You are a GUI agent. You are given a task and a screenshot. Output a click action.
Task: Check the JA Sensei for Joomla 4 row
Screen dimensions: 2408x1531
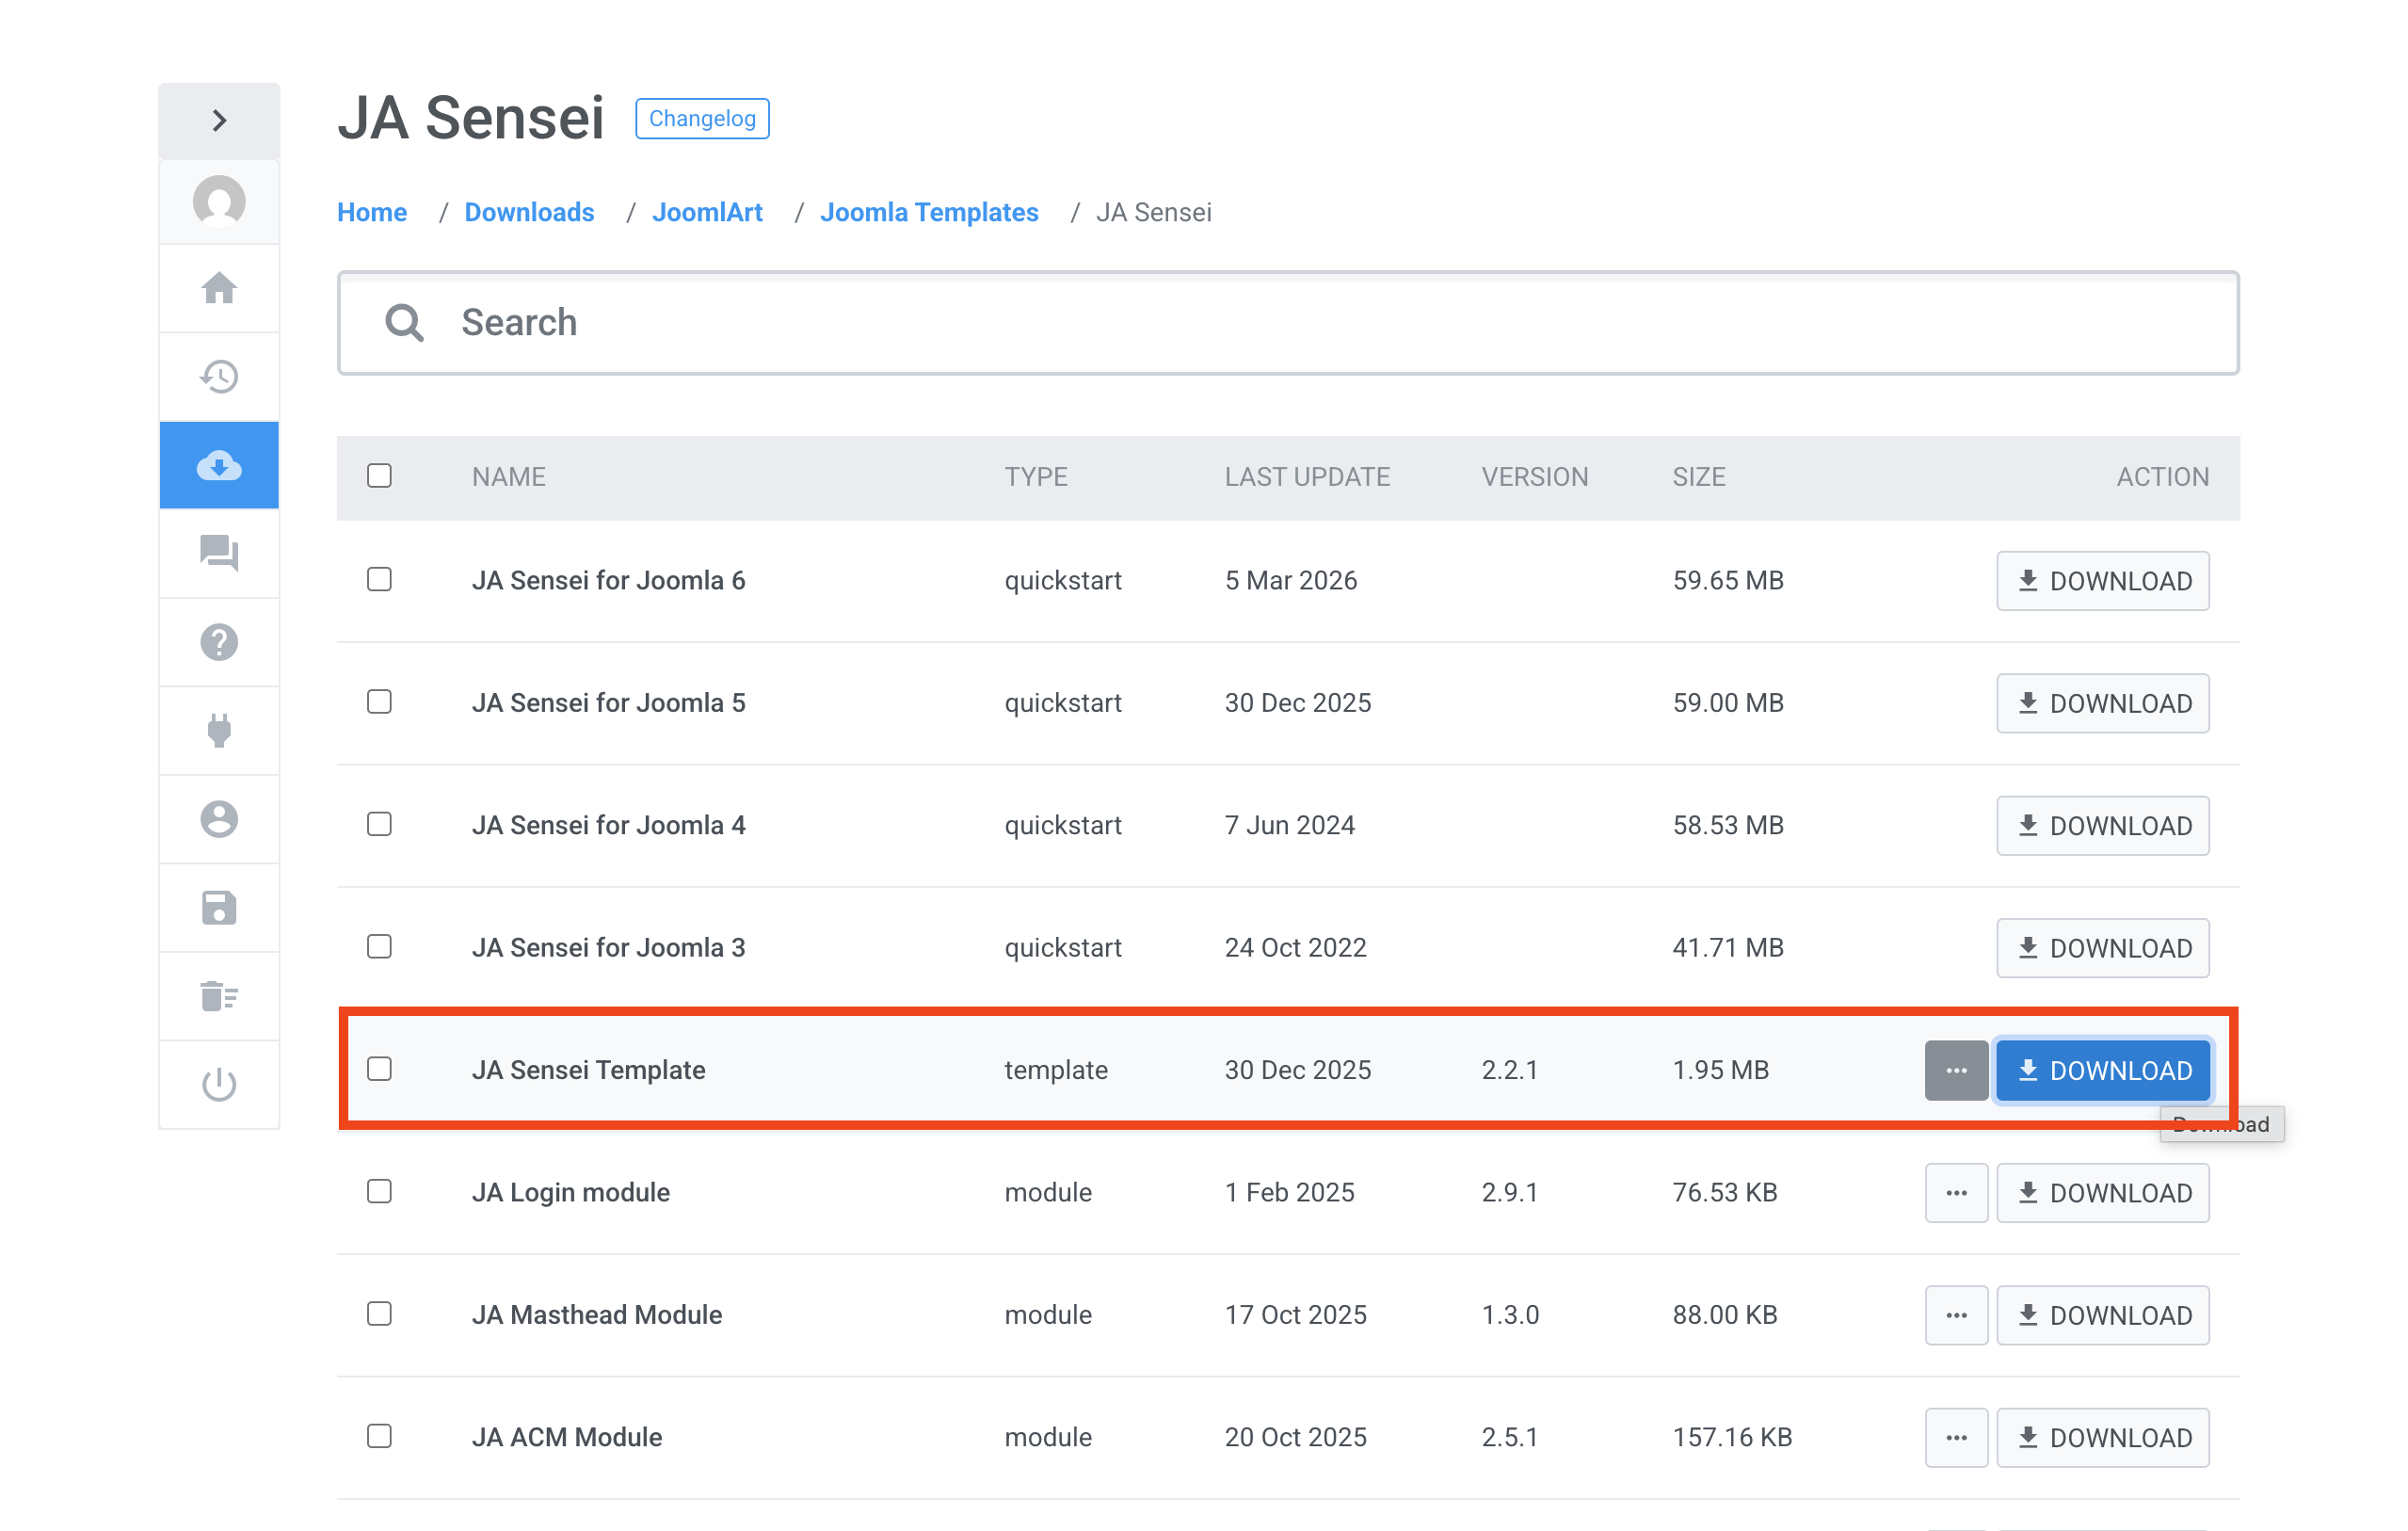pyautogui.click(x=379, y=824)
